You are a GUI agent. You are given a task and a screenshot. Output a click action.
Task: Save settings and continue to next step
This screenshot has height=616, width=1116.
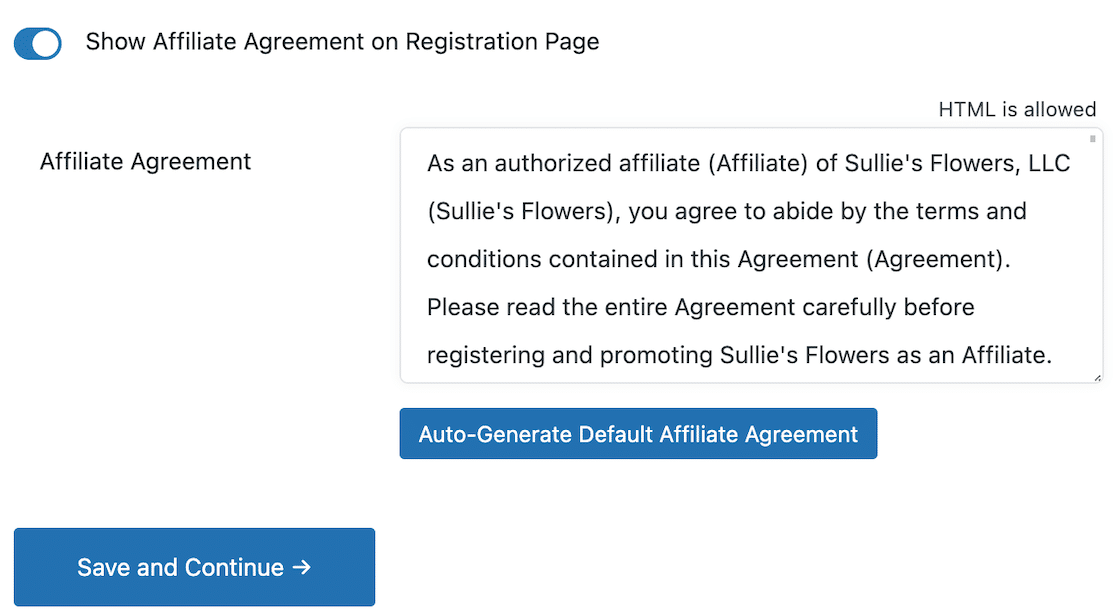coord(194,566)
